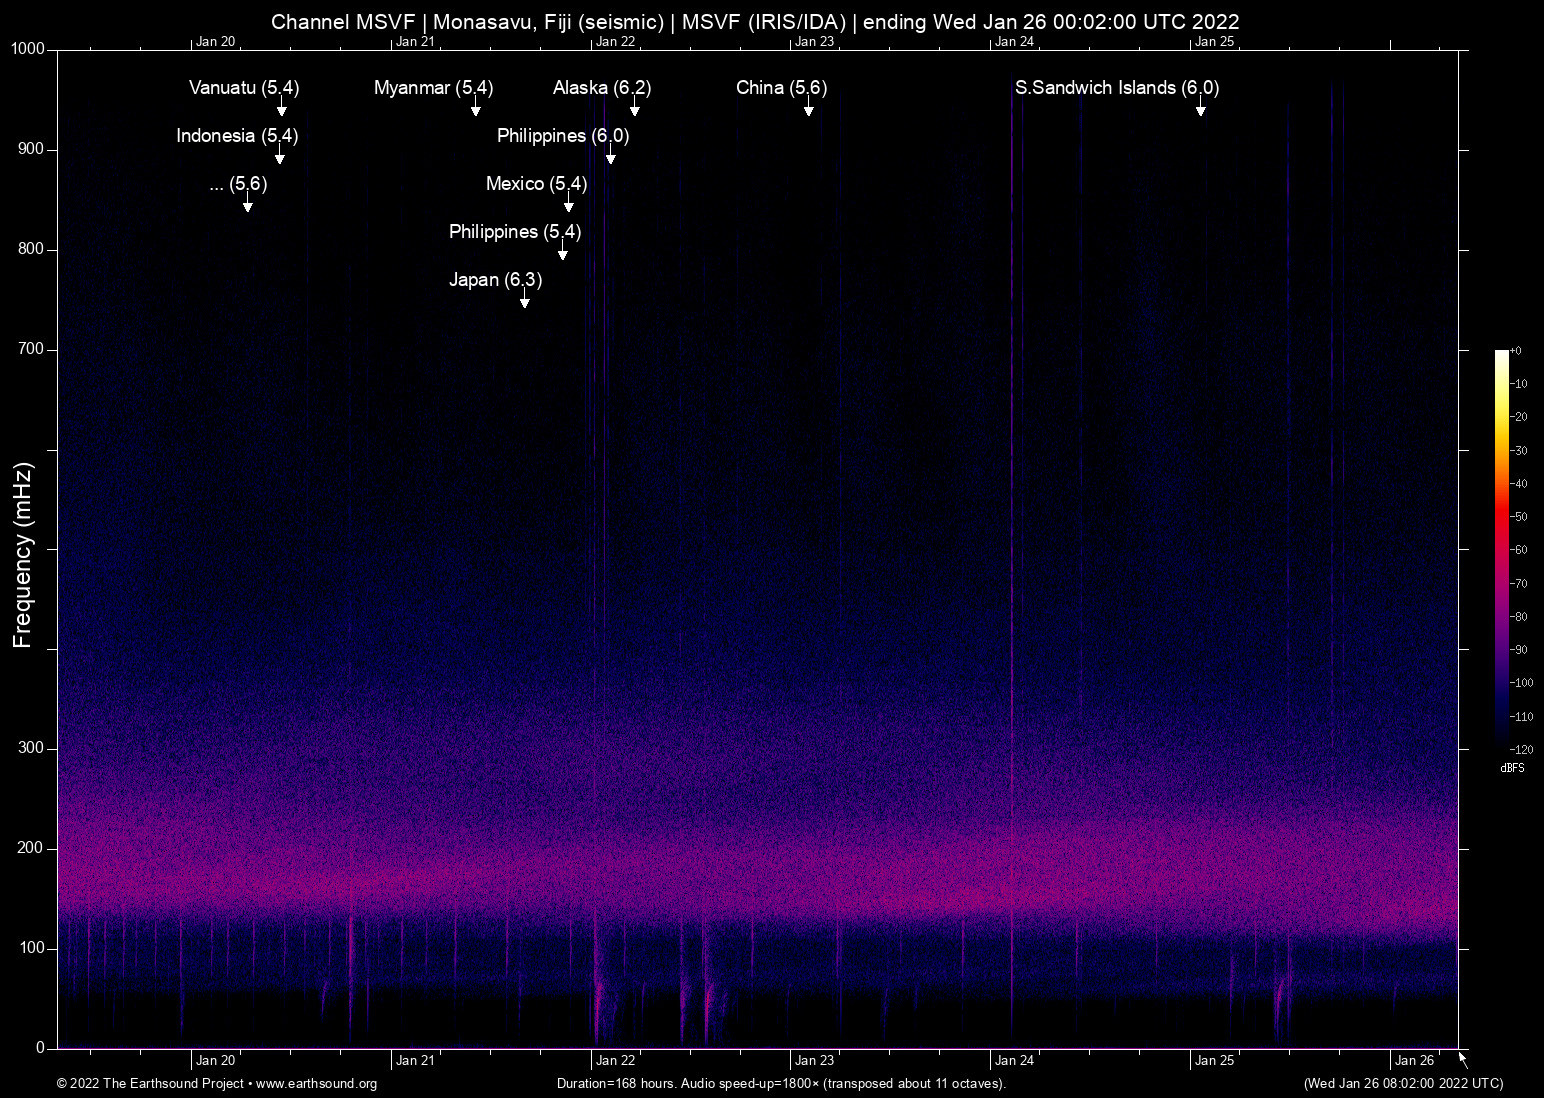1544x1098 pixels.
Task: Click the arrow beneath Alaska (6.2)
Action: pos(634,108)
